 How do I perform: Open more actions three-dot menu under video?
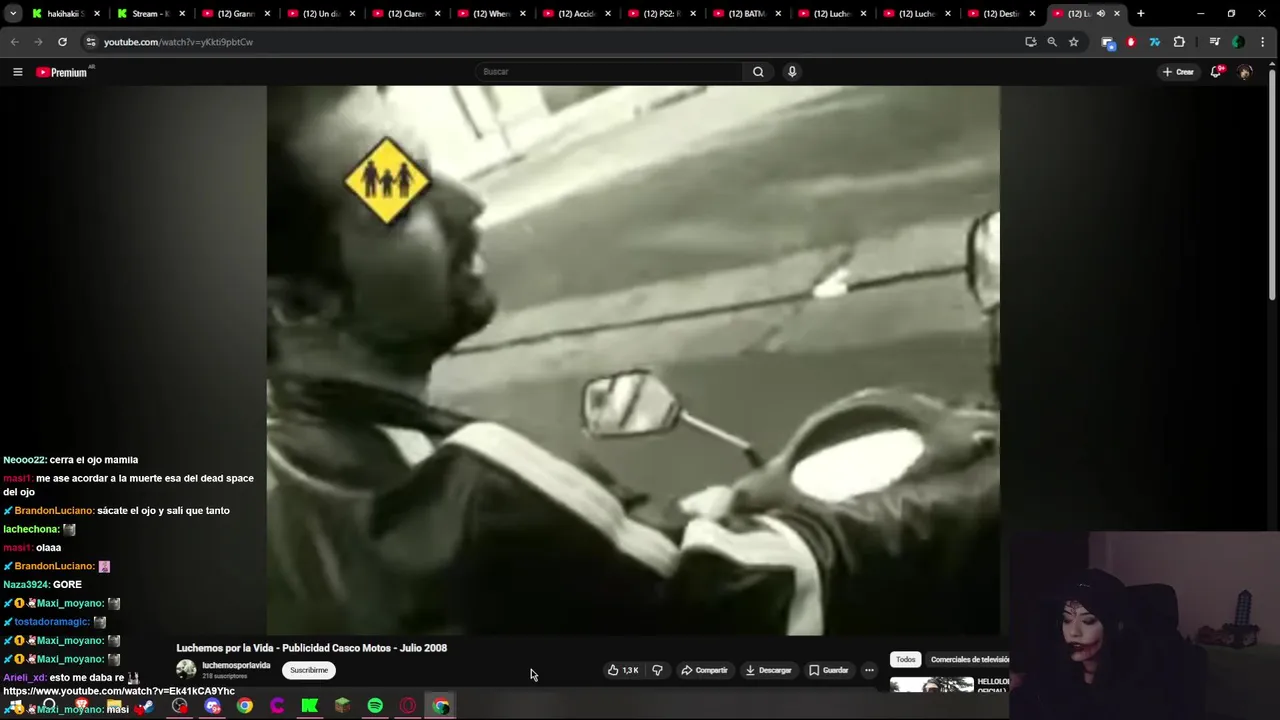(869, 670)
